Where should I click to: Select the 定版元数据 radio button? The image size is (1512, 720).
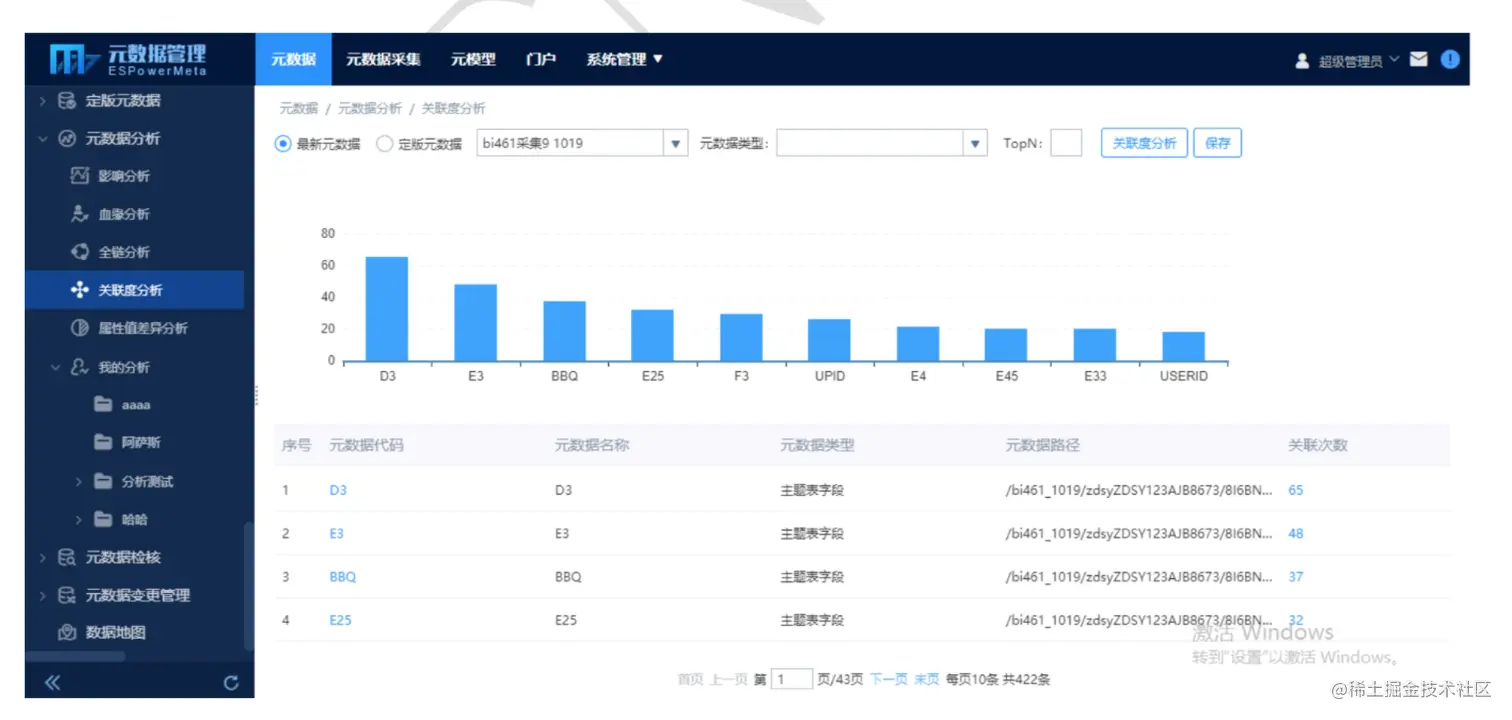(385, 144)
